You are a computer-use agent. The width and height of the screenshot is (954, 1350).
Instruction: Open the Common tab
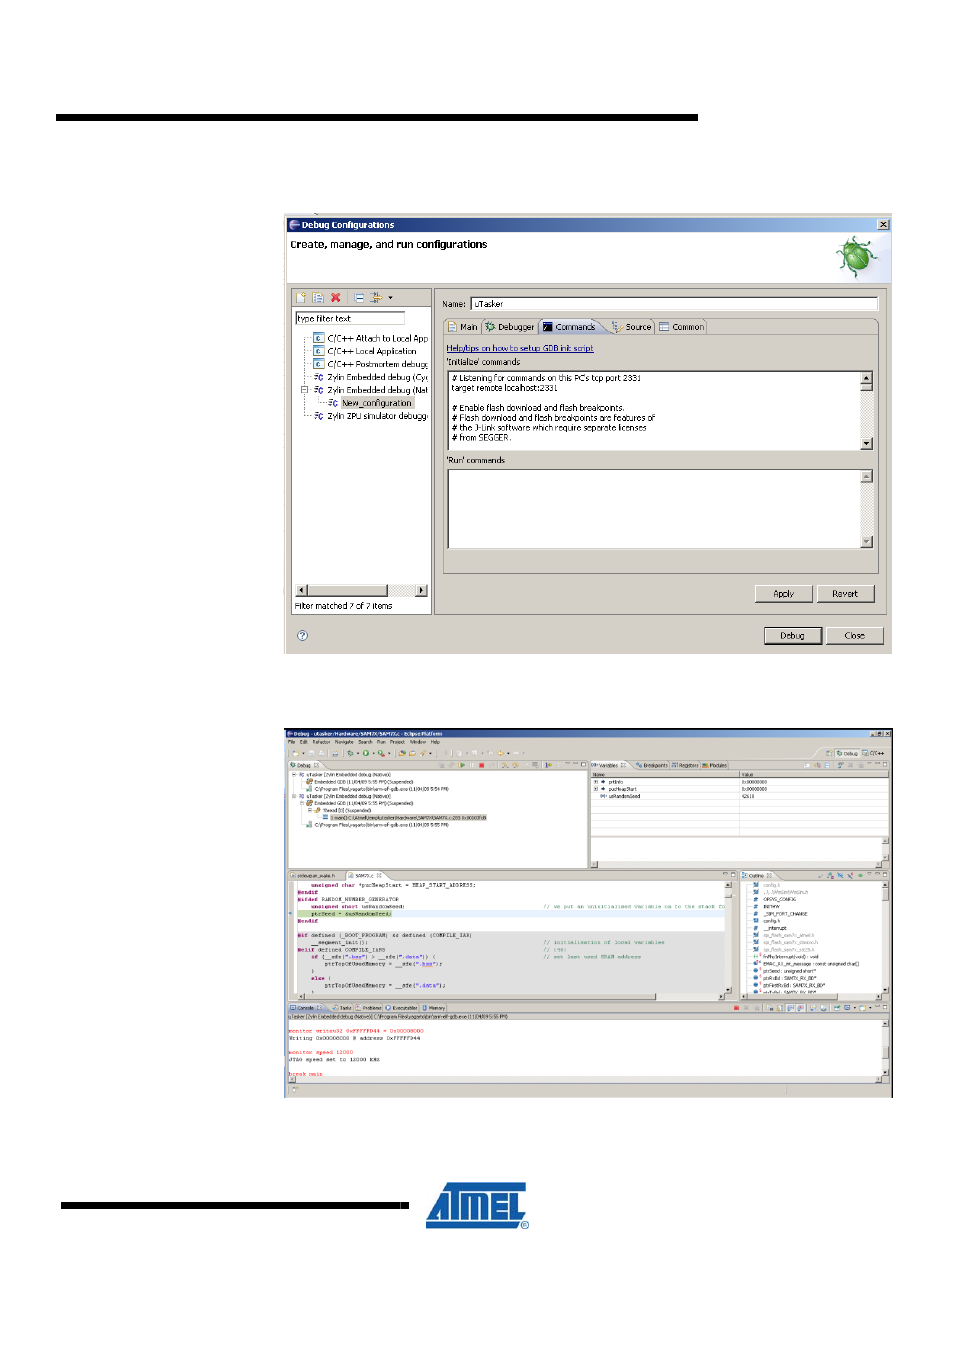pyautogui.click(x=681, y=327)
